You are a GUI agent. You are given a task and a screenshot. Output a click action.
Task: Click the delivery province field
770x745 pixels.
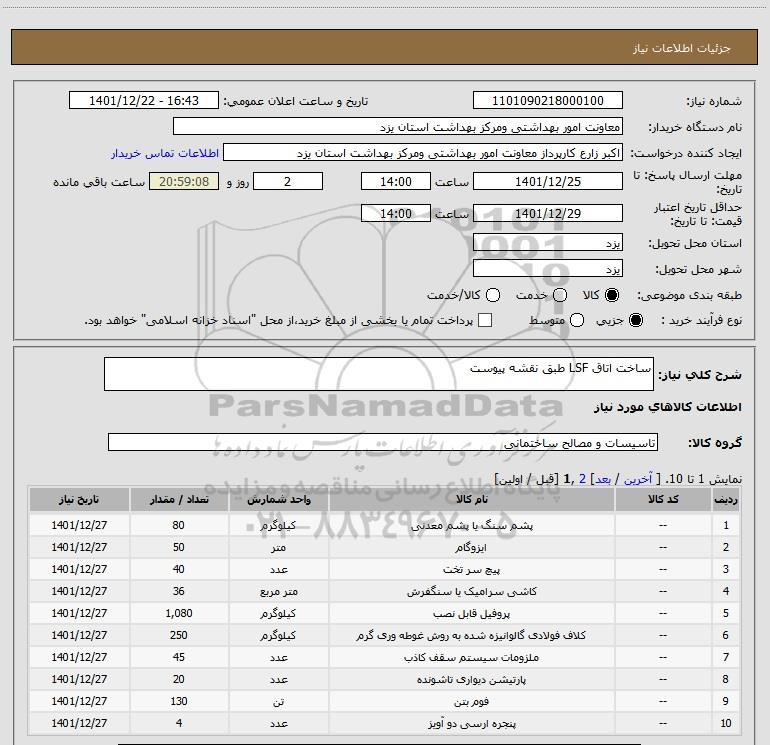(x=548, y=242)
